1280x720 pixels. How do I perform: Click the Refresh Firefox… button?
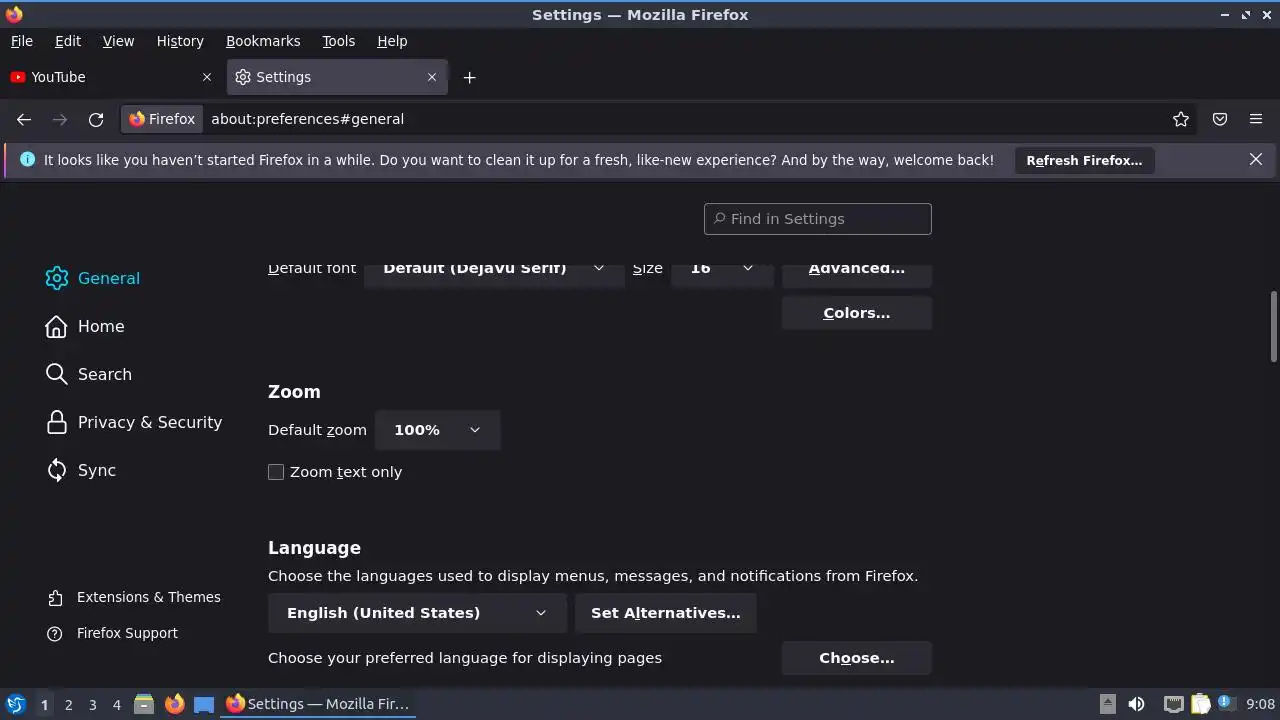[x=1084, y=160]
